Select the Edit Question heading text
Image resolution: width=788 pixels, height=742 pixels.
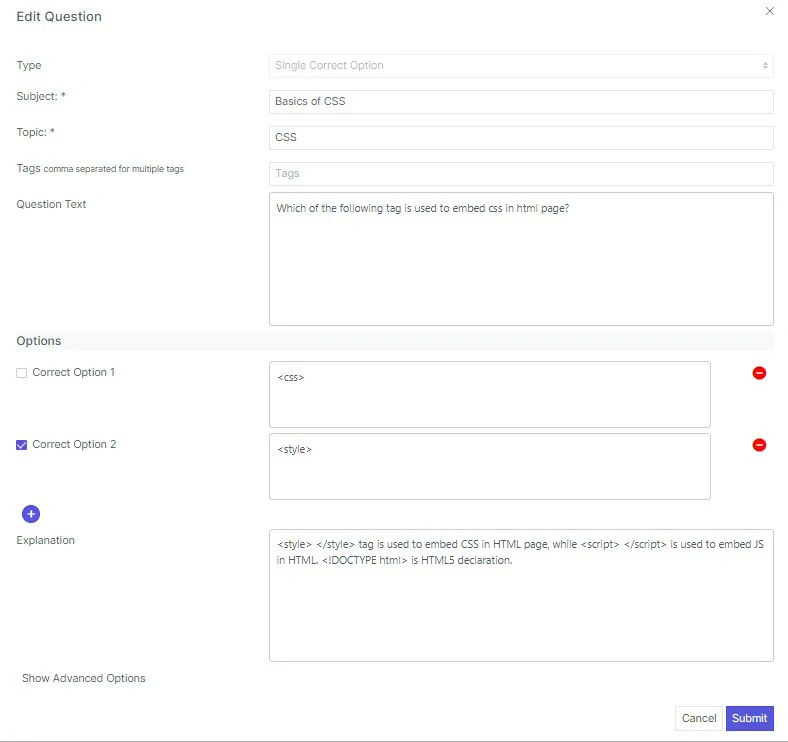[59, 17]
